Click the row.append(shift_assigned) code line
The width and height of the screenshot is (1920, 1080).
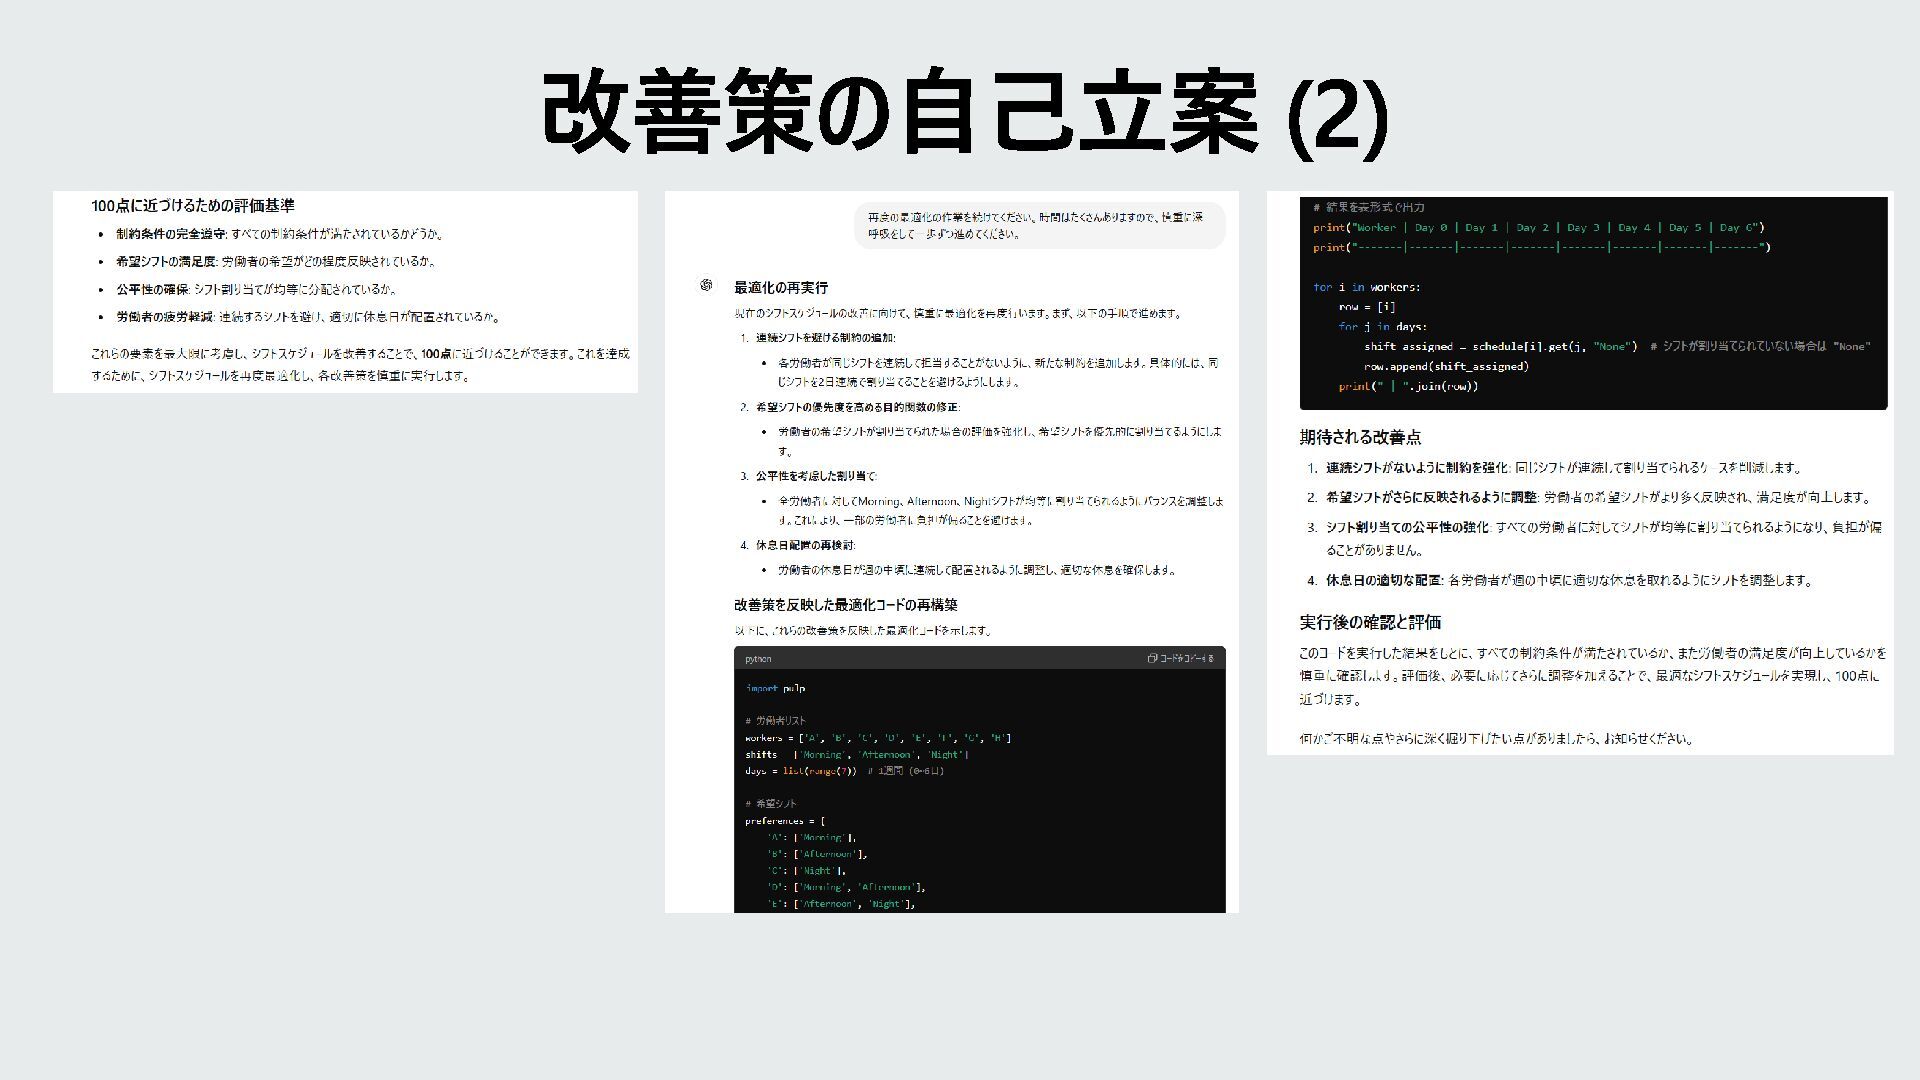point(1446,366)
